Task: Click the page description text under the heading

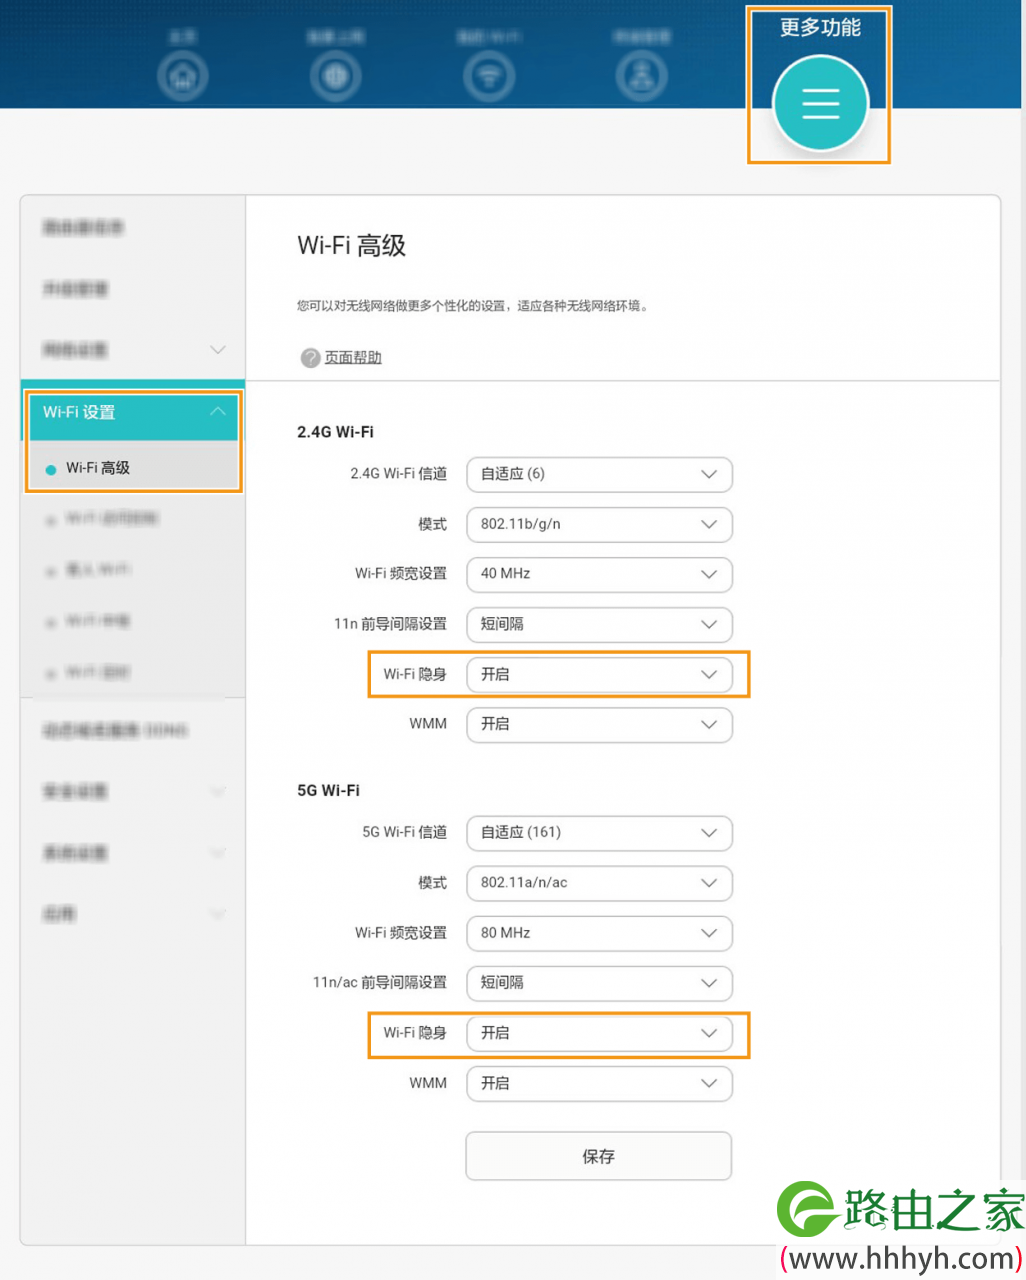Action: (473, 306)
